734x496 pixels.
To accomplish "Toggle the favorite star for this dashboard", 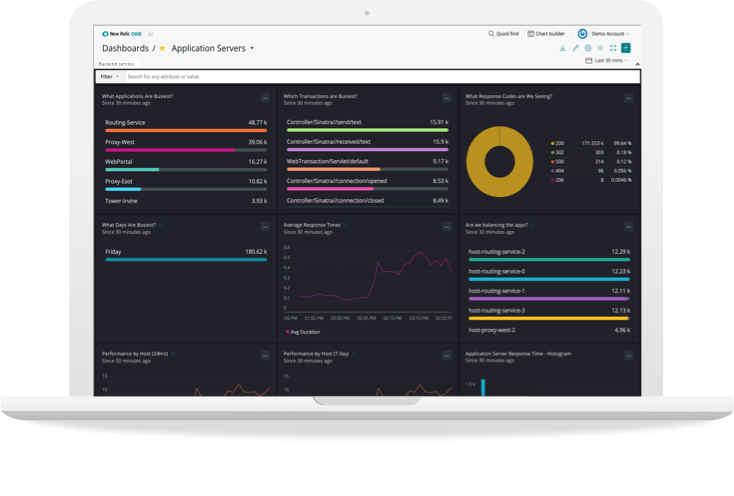I will (163, 48).
